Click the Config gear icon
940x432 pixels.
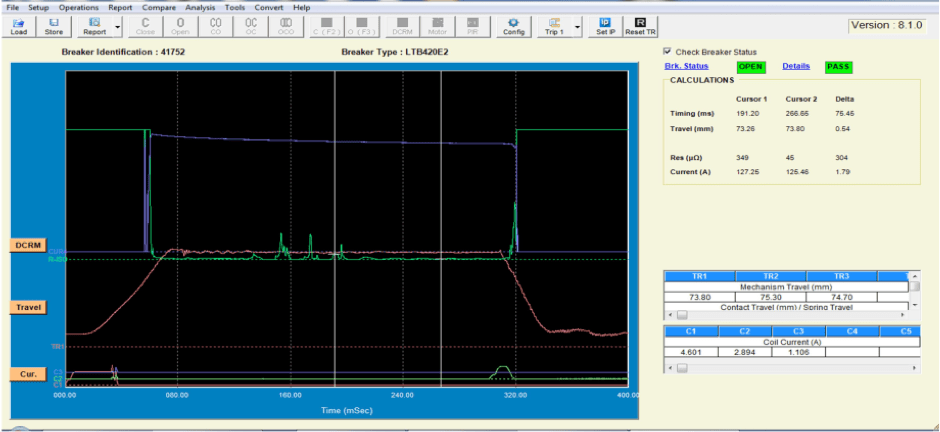coord(513,25)
